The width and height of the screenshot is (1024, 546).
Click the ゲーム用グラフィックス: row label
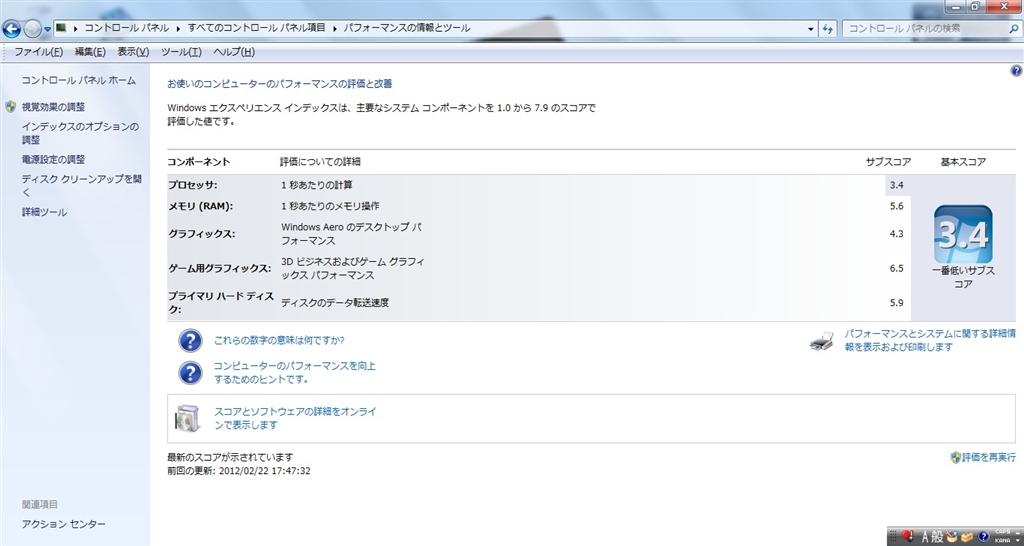tap(219, 268)
